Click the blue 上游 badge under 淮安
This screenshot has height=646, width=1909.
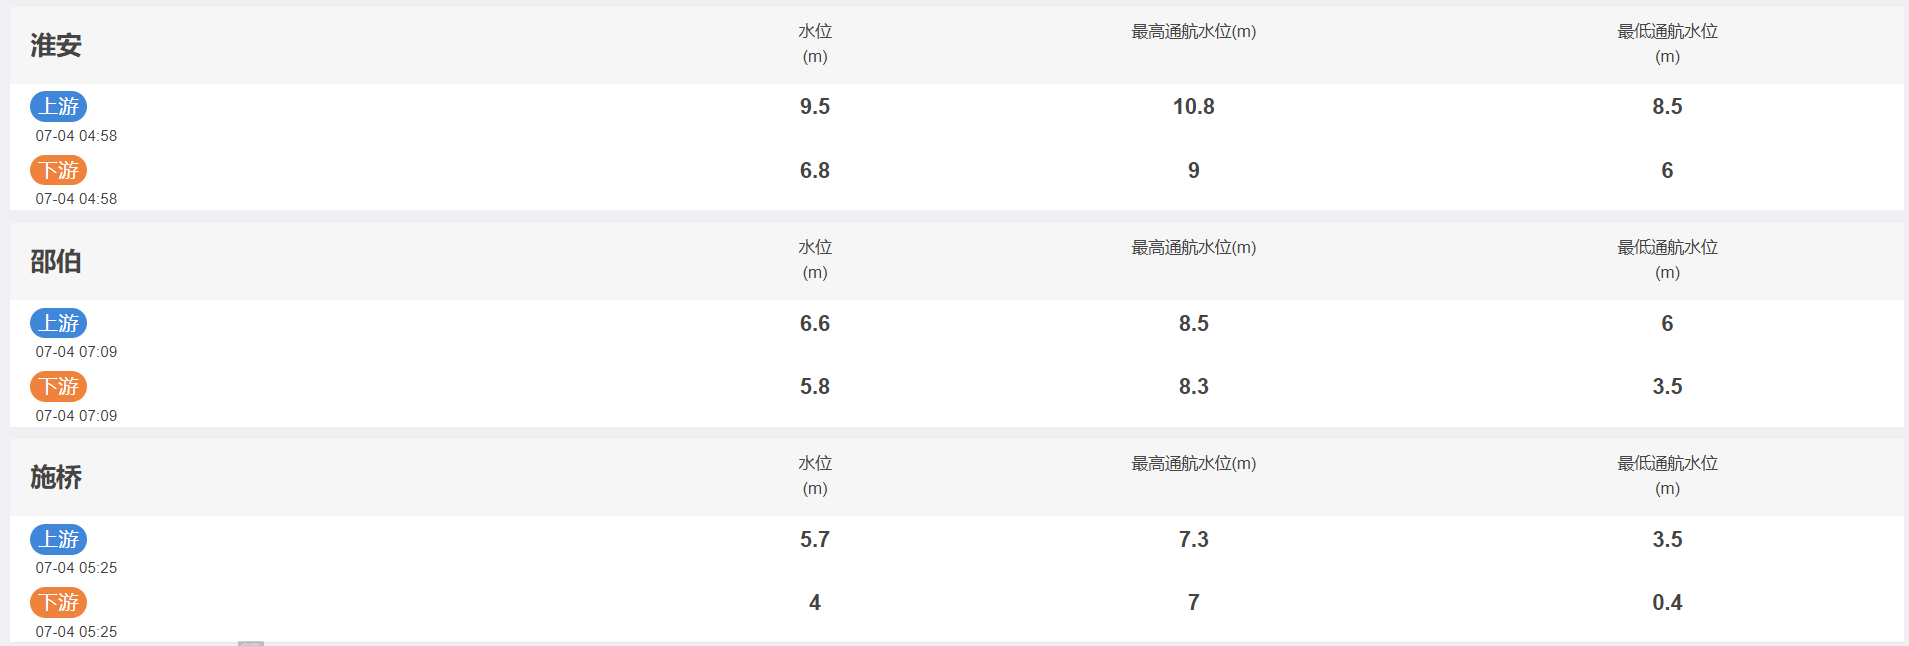58,106
